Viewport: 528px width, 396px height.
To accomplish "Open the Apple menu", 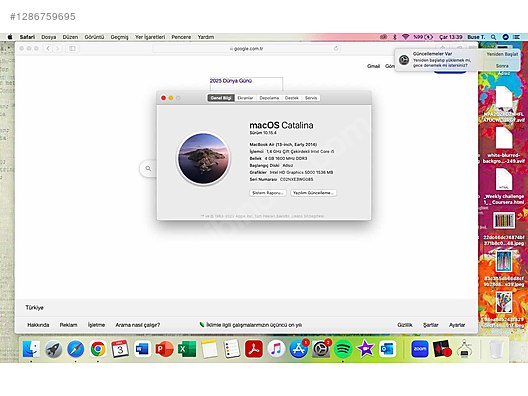I will click(10, 37).
